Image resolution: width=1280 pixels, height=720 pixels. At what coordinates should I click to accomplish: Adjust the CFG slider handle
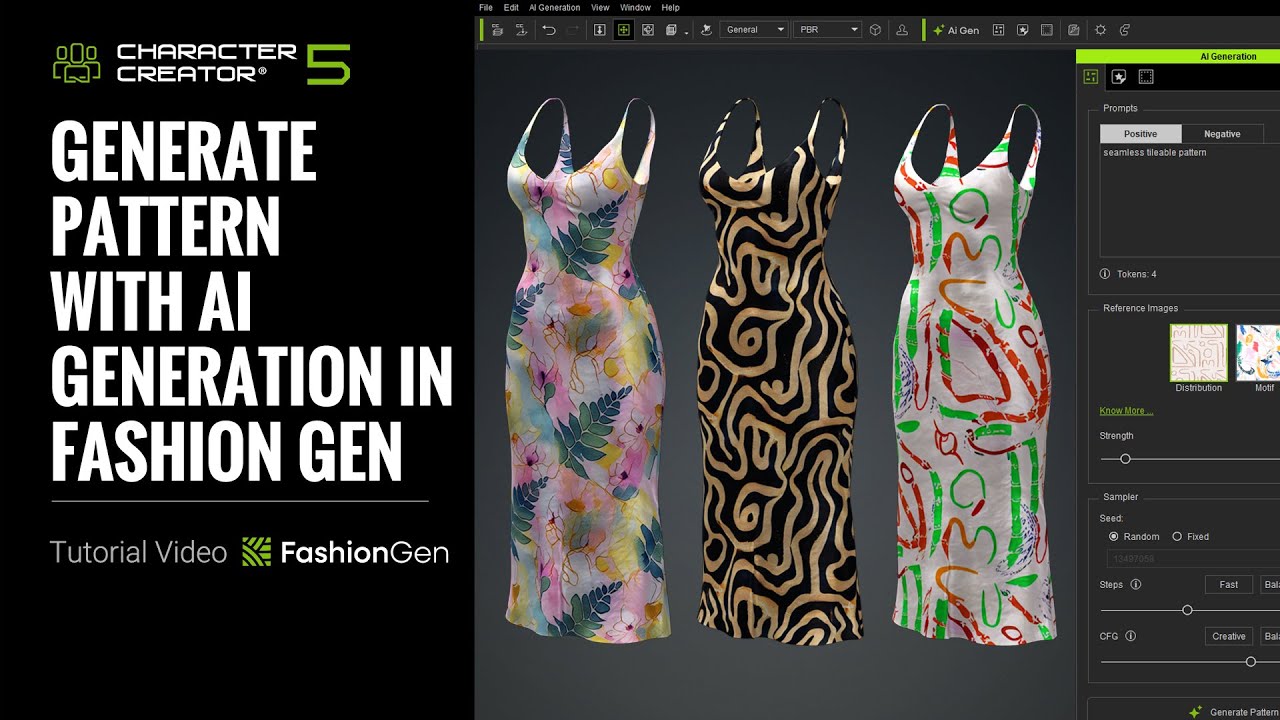click(1250, 661)
